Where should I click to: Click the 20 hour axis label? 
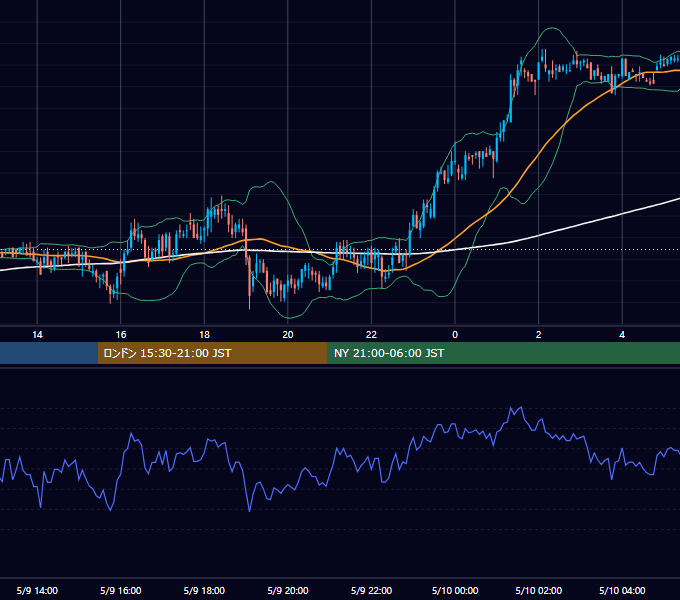point(288,335)
